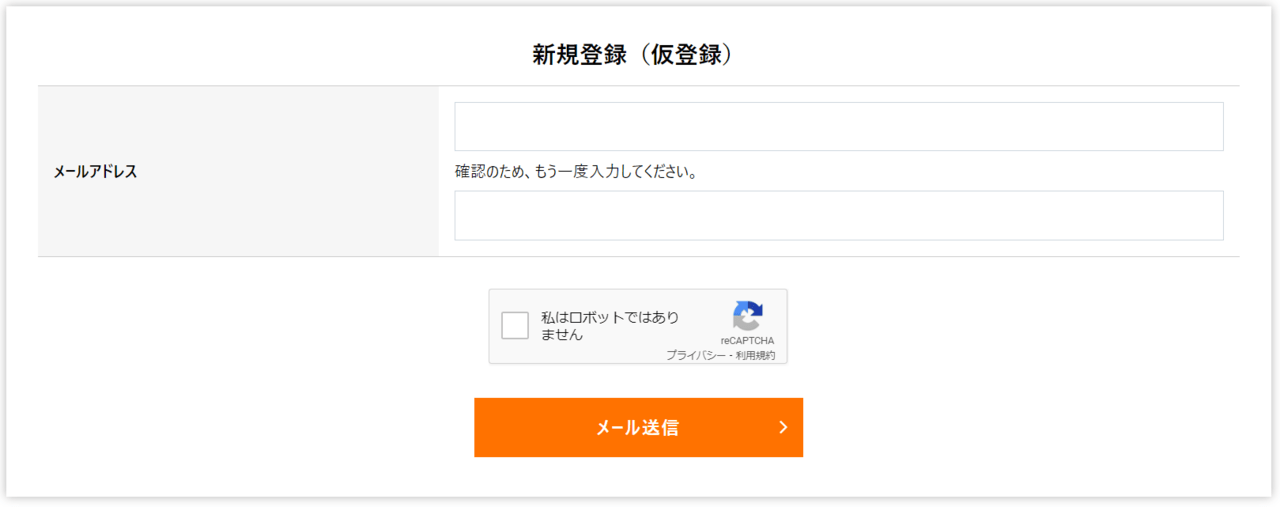This screenshot has height=507, width=1280.
Task: Click the メールアドレス field label
Action: [95, 171]
